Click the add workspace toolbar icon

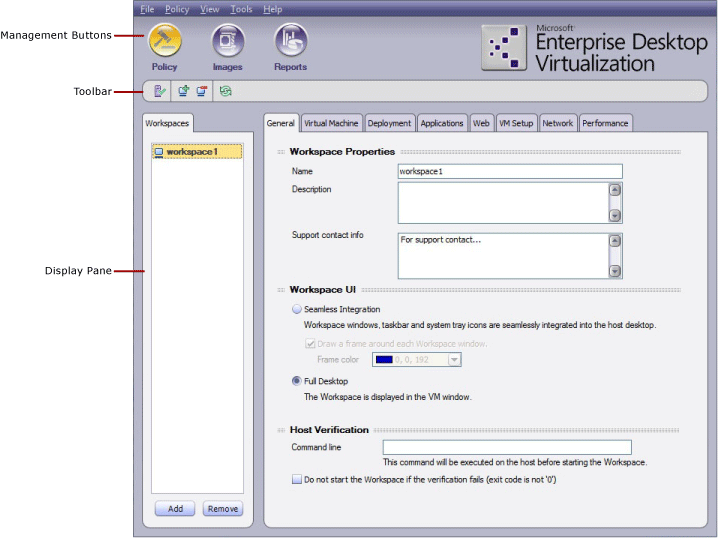coord(184,91)
